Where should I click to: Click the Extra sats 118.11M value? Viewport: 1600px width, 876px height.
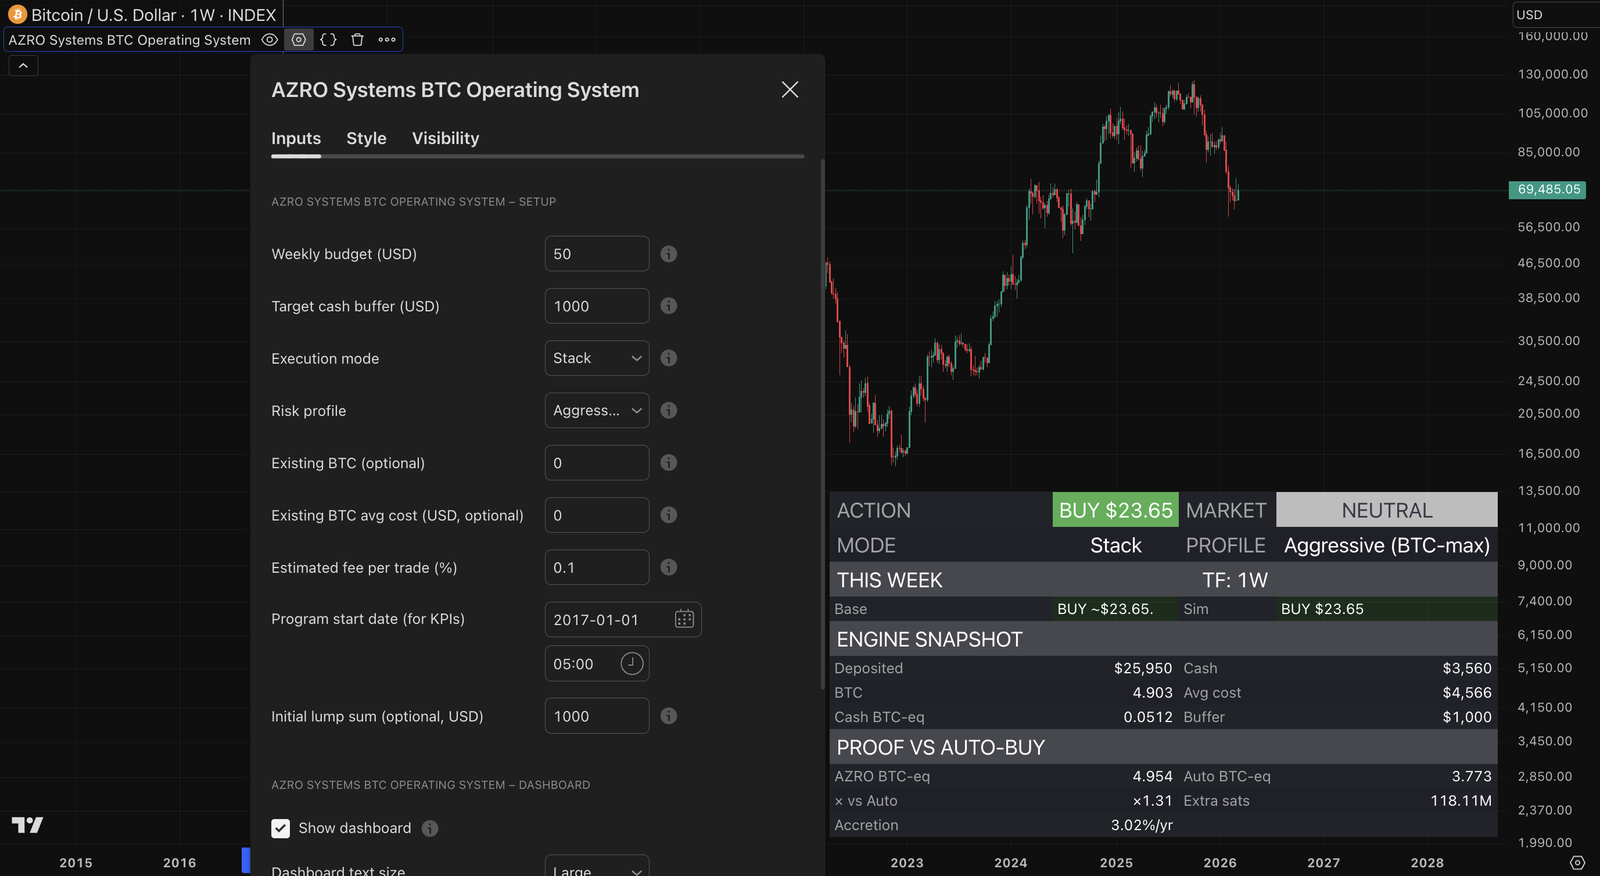(x=1461, y=800)
